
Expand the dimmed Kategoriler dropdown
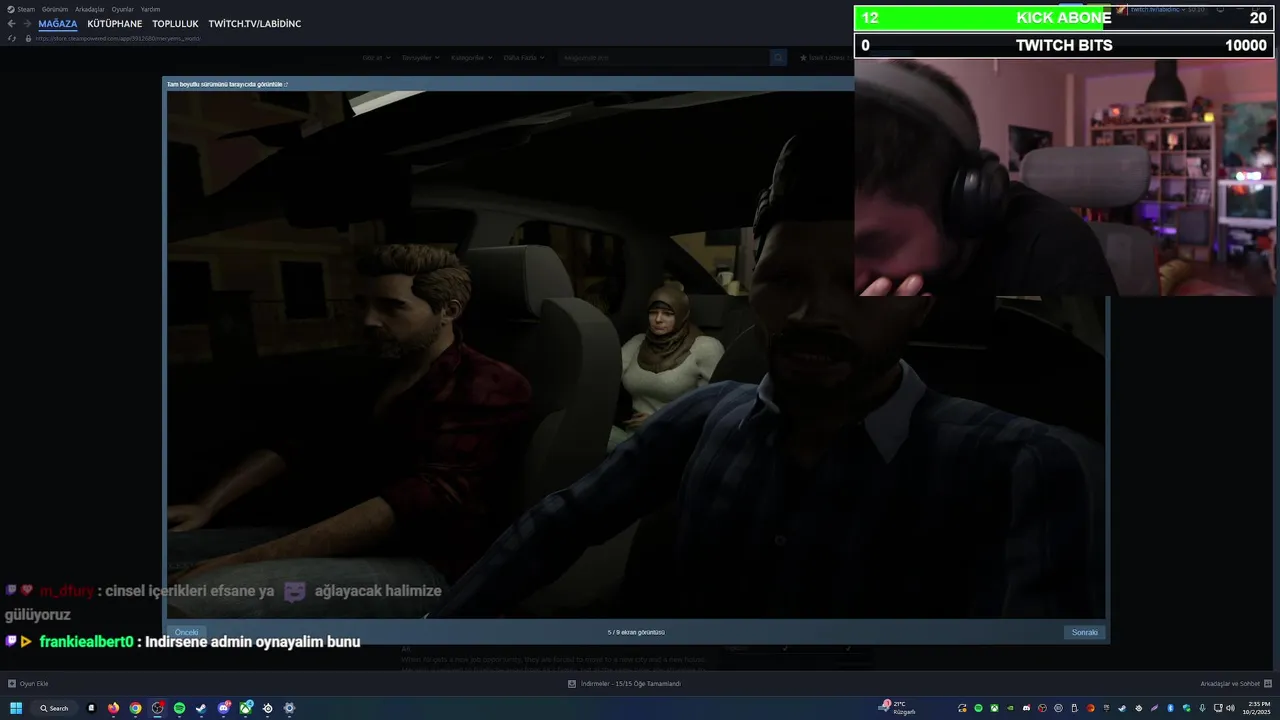coord(471,58)
